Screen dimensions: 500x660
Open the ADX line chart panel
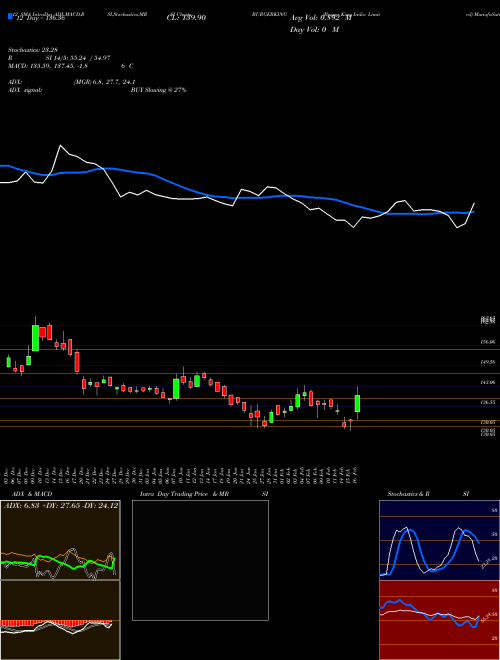pyautogui.click(x=60, y=540)
